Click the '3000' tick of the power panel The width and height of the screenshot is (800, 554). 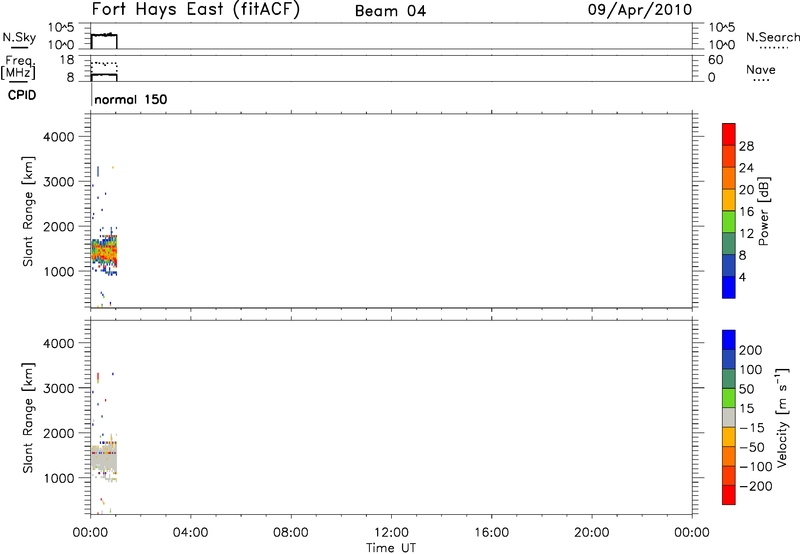[x=59, y=182]
